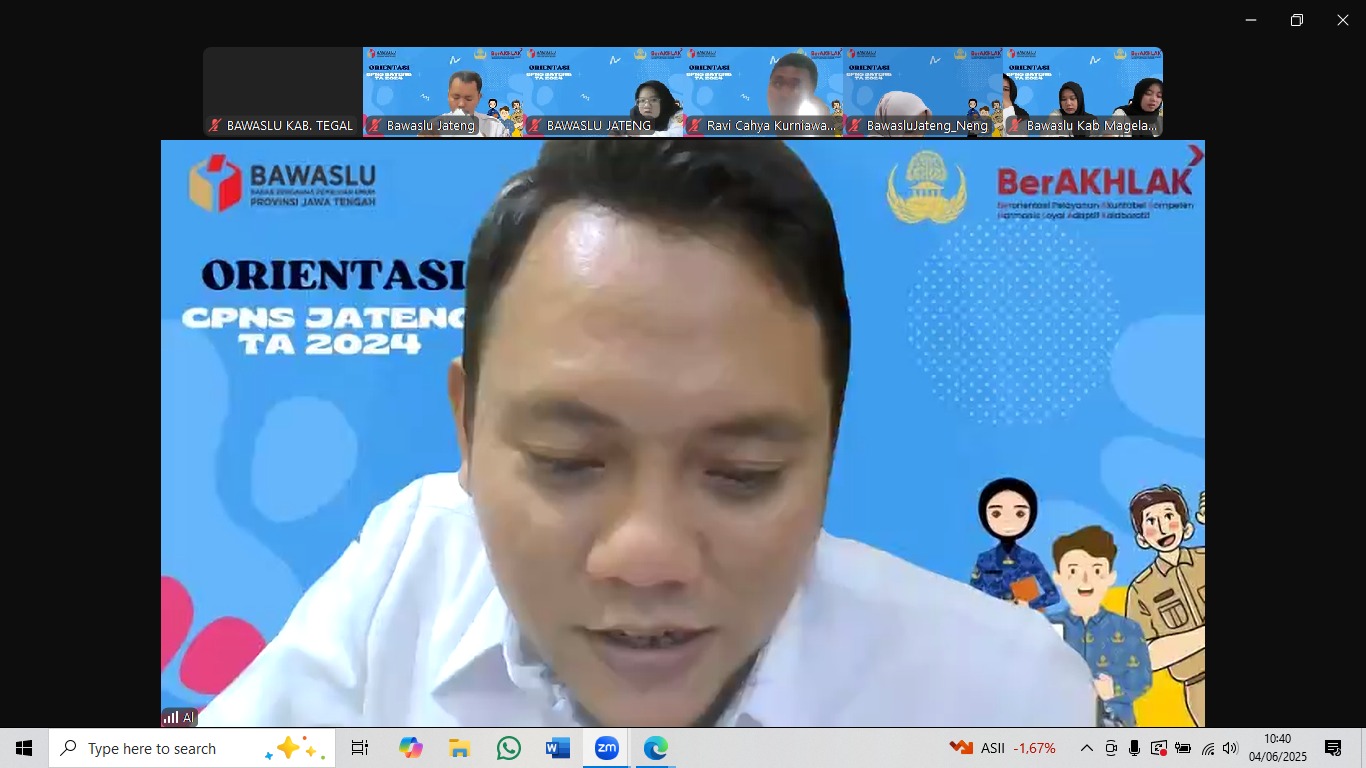Screen dimensions: 1366x768
Task: Check battery status from the system tray
Action: click(x=1182, y=747)
